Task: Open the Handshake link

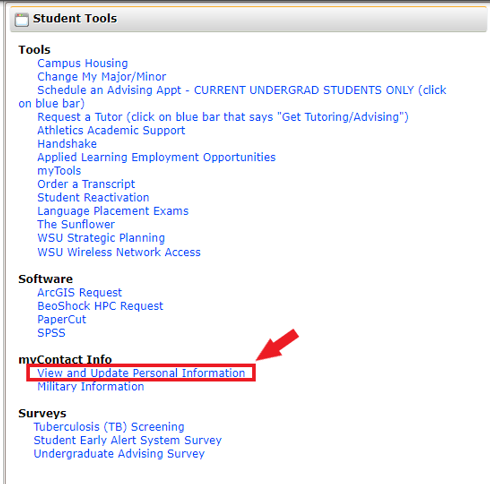Action: pos(67,144)
